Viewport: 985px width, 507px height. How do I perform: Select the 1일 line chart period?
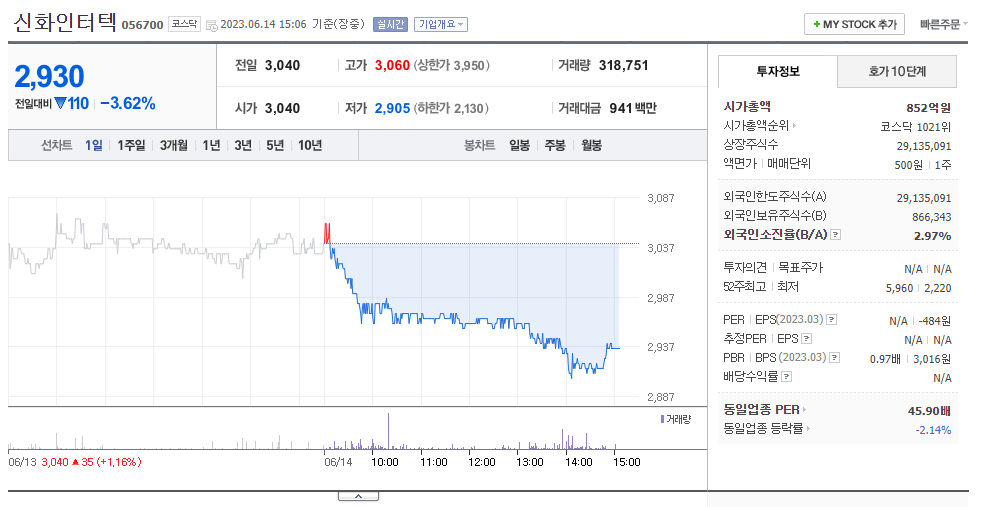pos(94,145)
